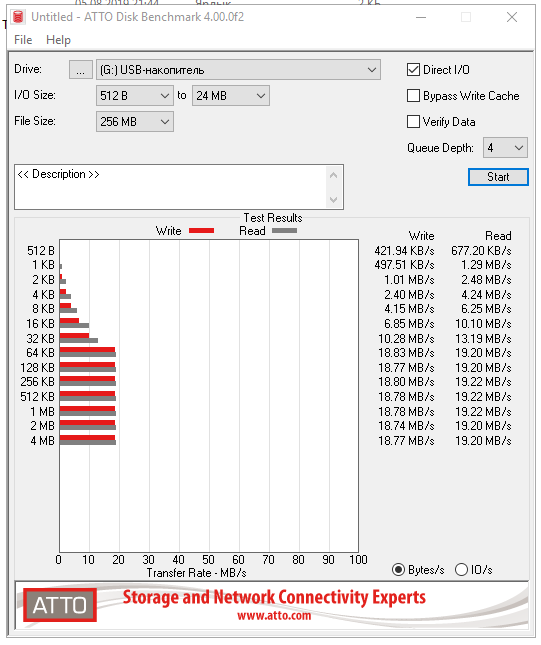Expand the 512 B minimum I/O size dropdown
Viewport: 541px width, 645px height.
tap(135, 96)
